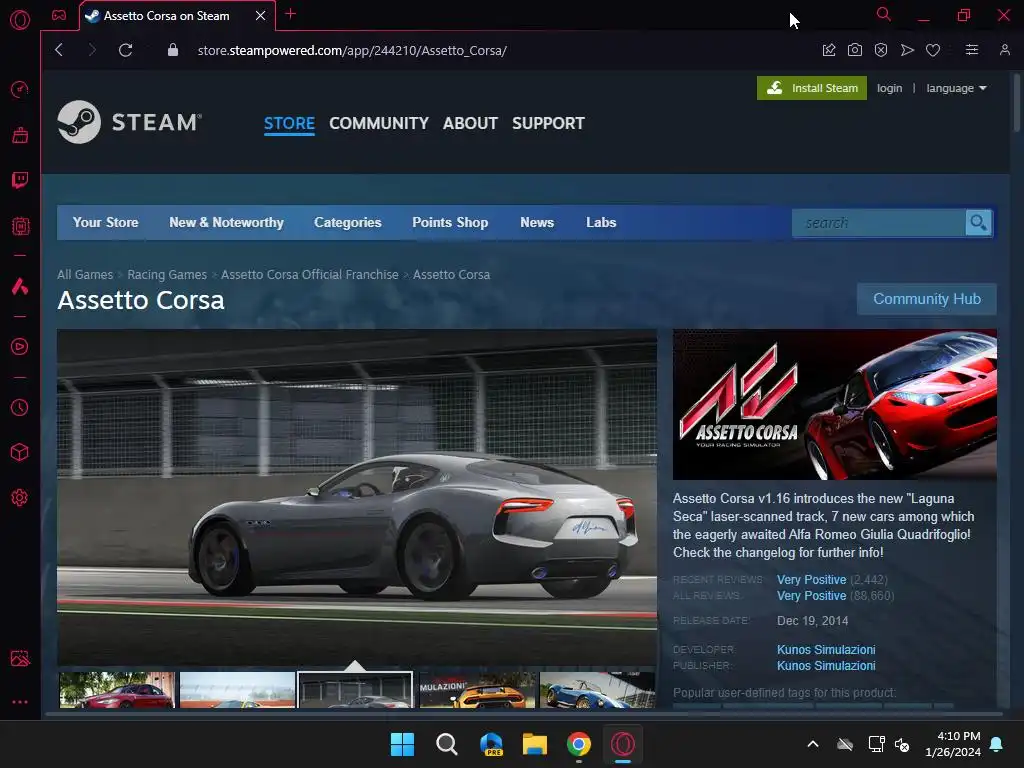Submit search with magnifier button
Image resolution: width=1024 pixels, height=768 pixels.
pyautogui.click(x=978, y=223)
